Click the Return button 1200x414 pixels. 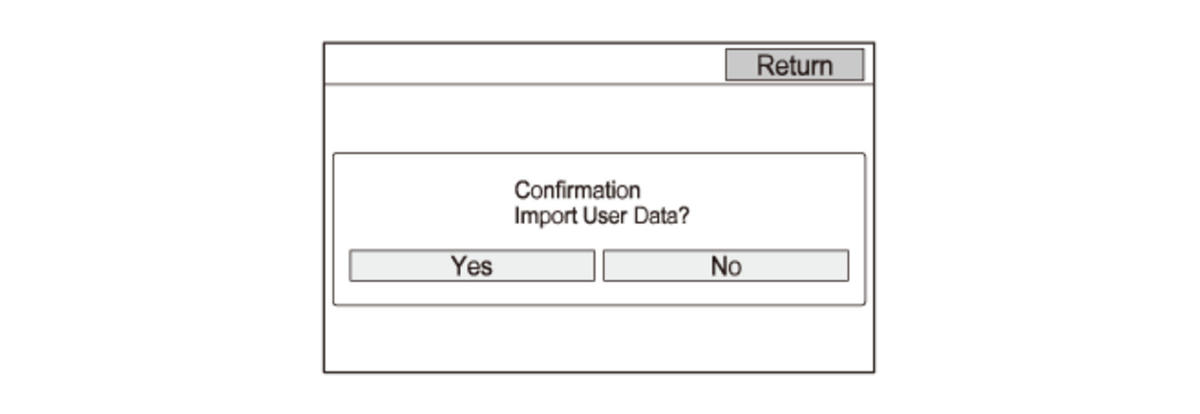click(x=794, y=65)
